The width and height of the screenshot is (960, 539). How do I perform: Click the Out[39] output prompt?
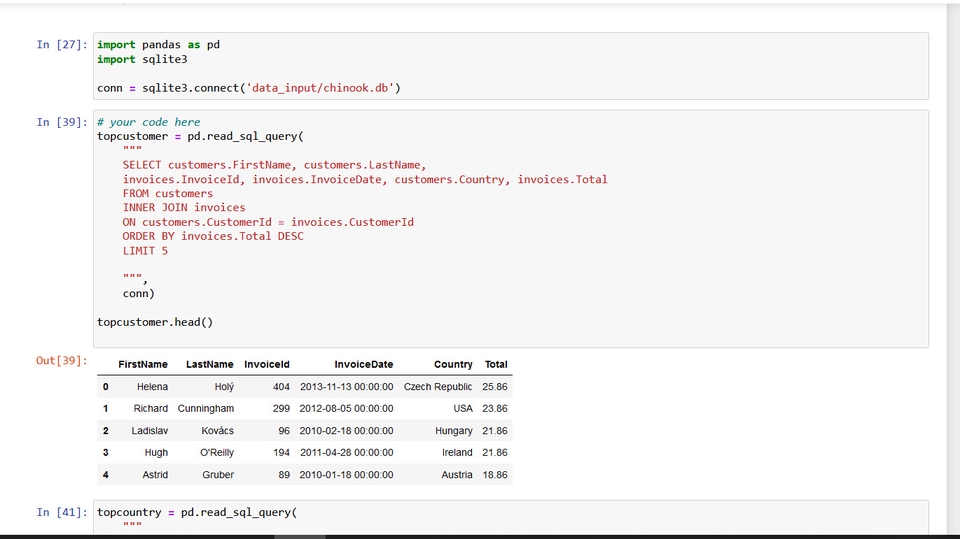point(62,360)
